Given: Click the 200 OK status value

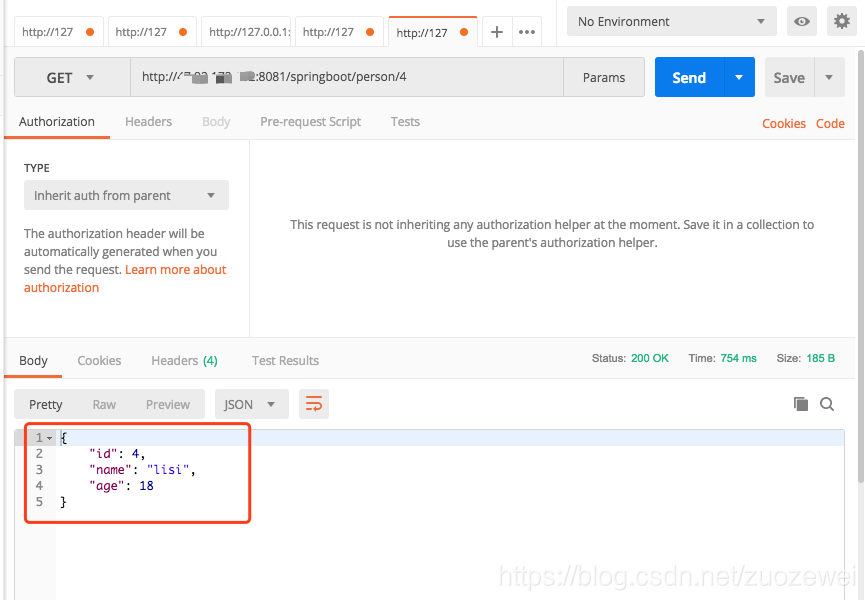Looking at the screenshot, I should coord(650,358).
